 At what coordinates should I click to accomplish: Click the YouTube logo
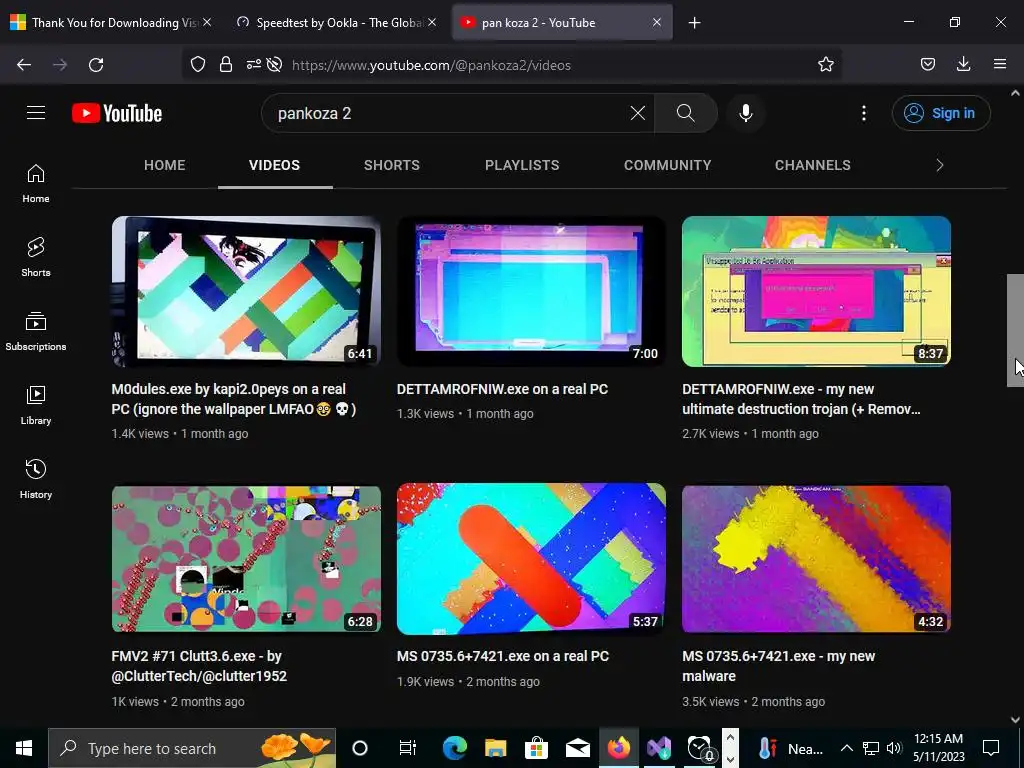(117, 113)
